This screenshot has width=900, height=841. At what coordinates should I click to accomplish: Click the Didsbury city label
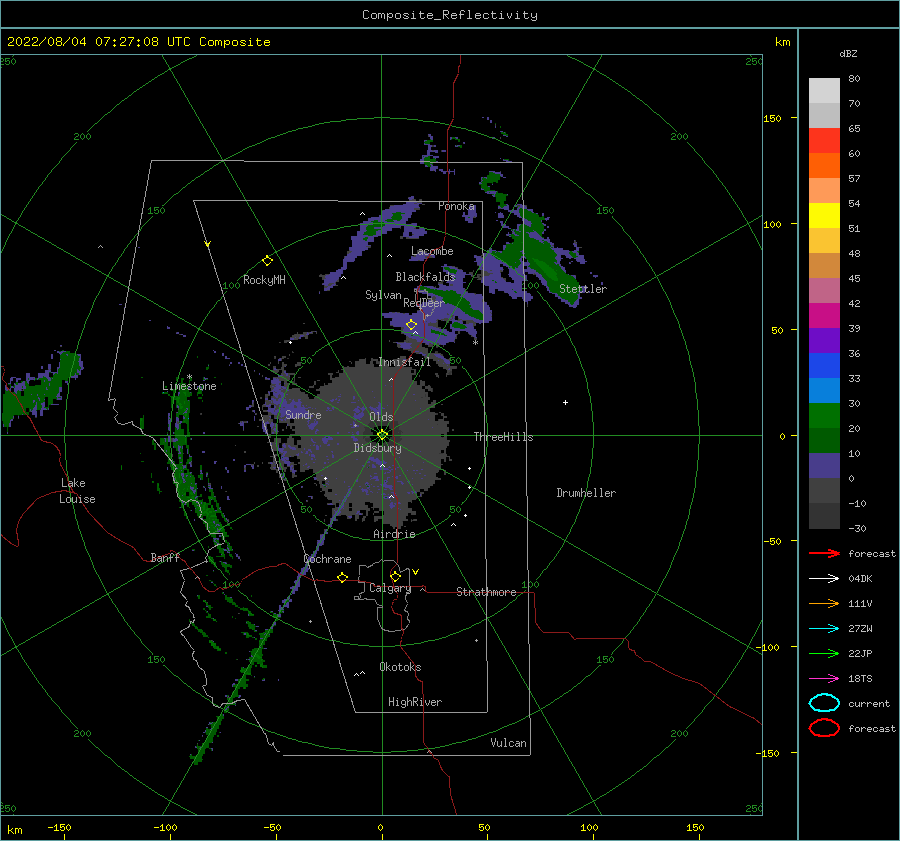coord(377,448)
